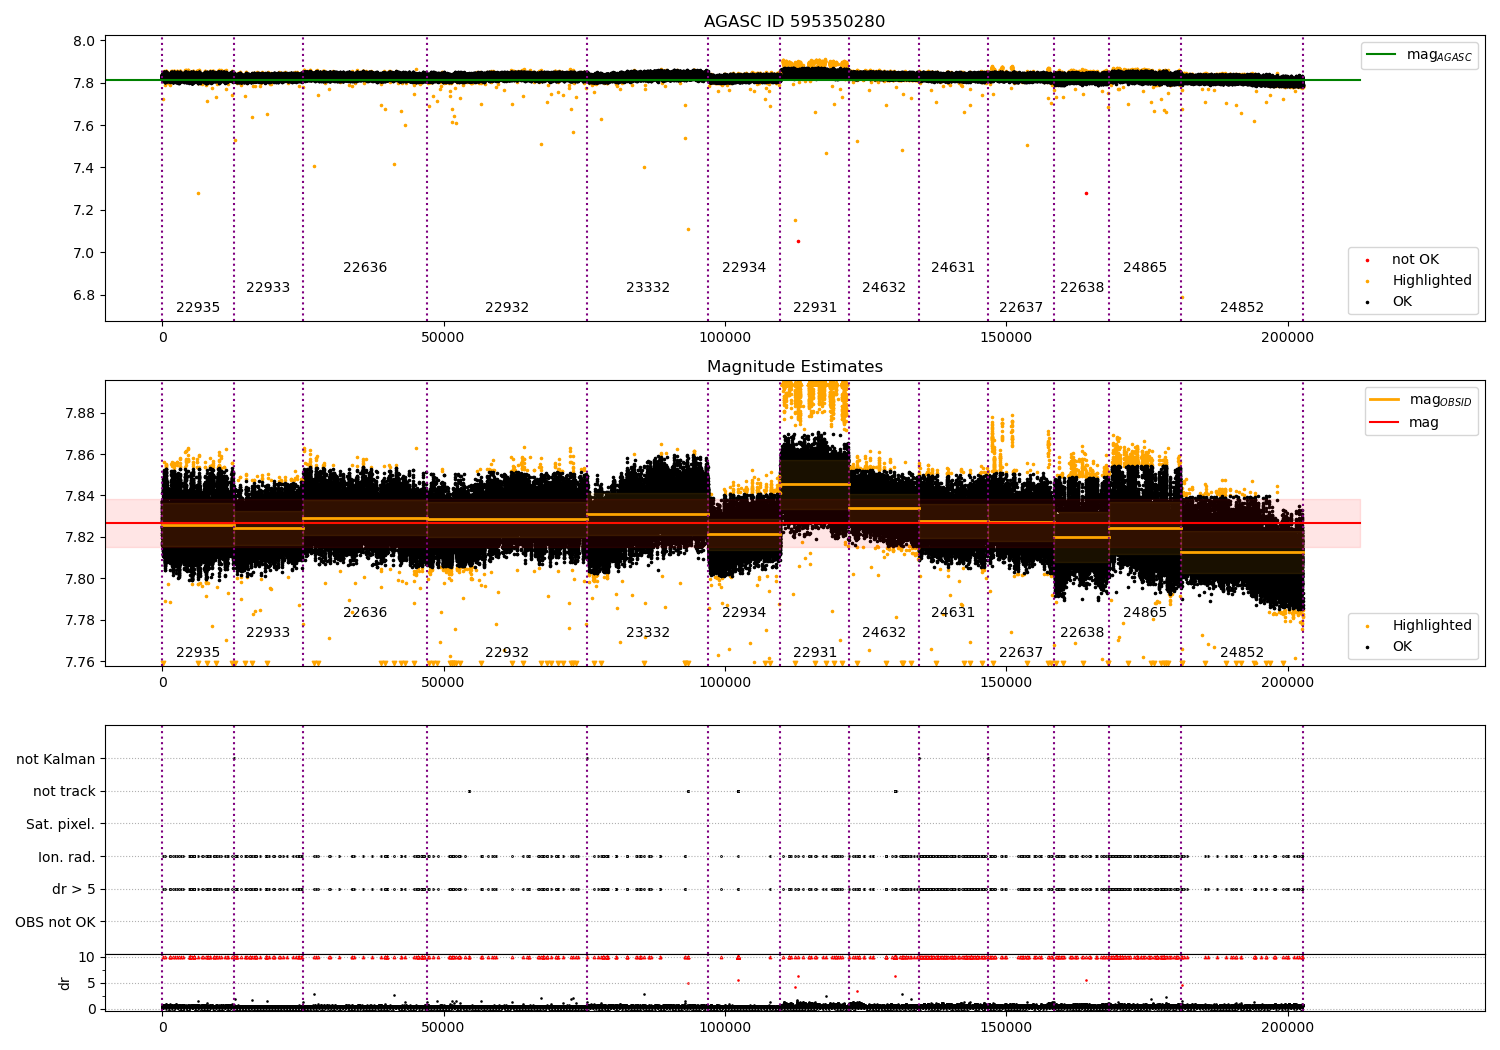Click the 7.78 y-axis tick label
The width and height of the screenshot is (1500, 1050).
80,620
